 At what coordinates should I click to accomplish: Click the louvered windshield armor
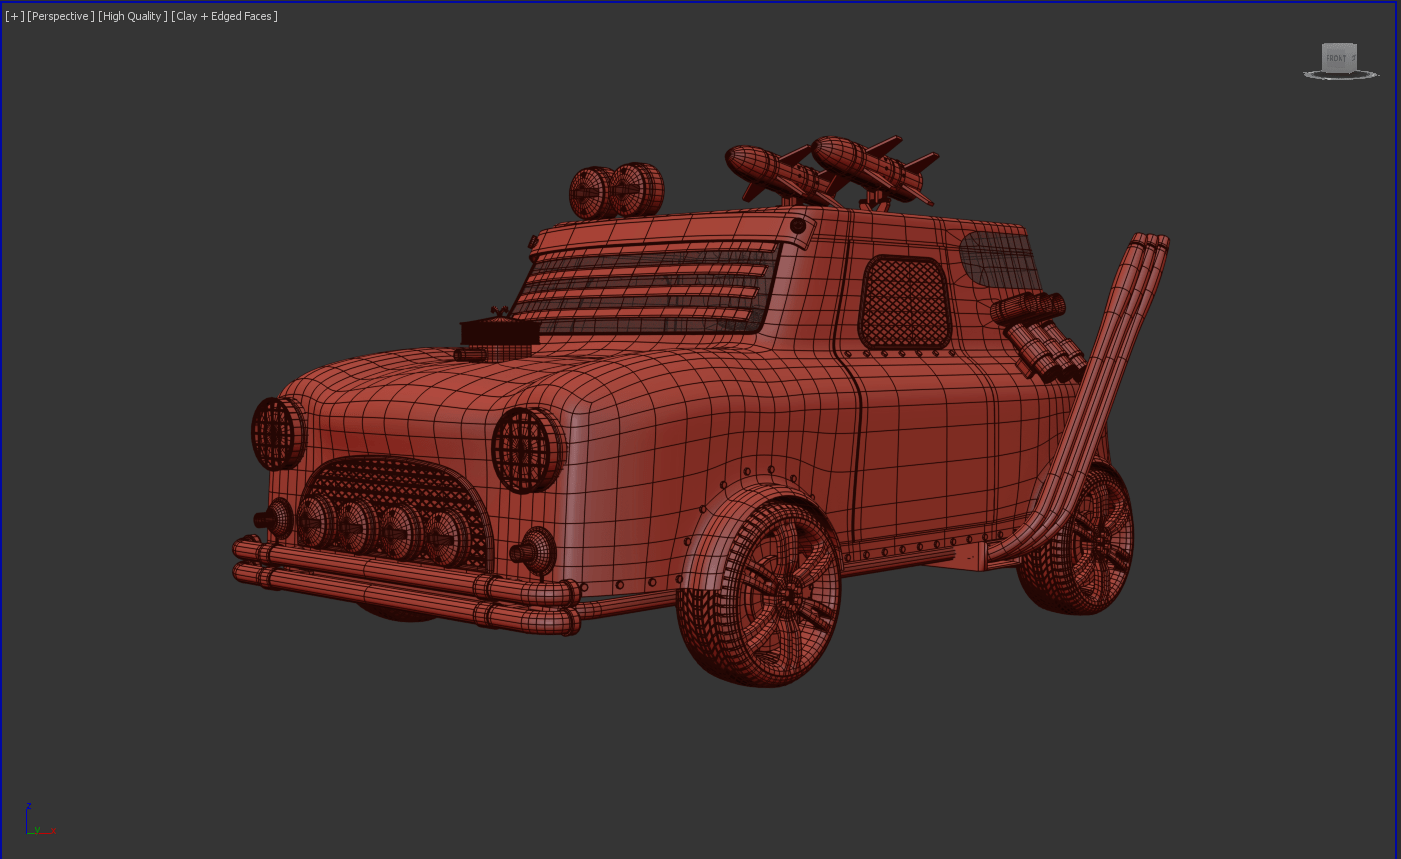pos(650,287)
